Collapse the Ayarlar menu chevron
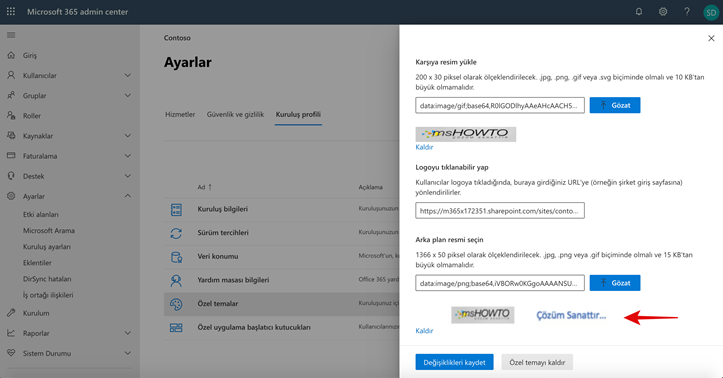Screen dimensions: 723x378 point(128,196)
